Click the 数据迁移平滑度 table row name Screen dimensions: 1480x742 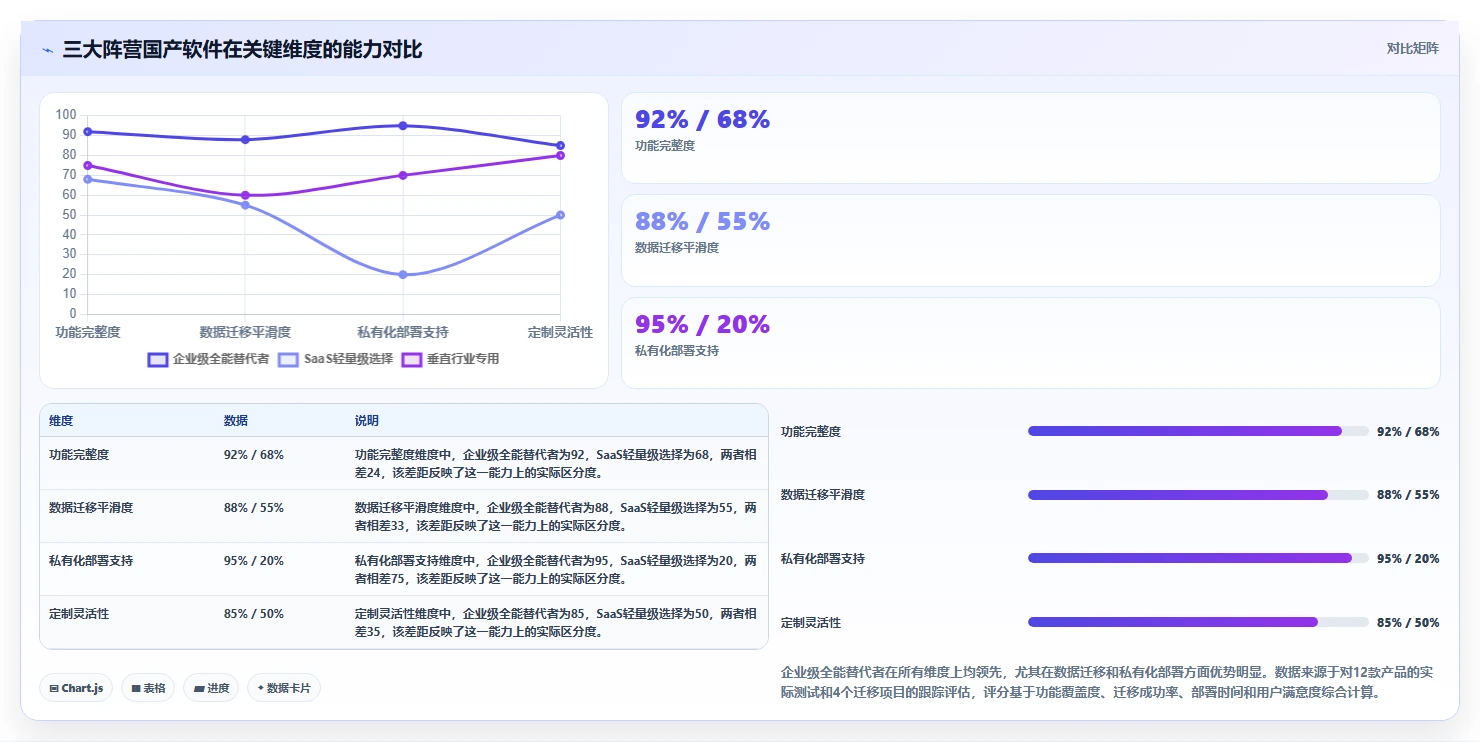pyautogui.click(x=91, y=507)
